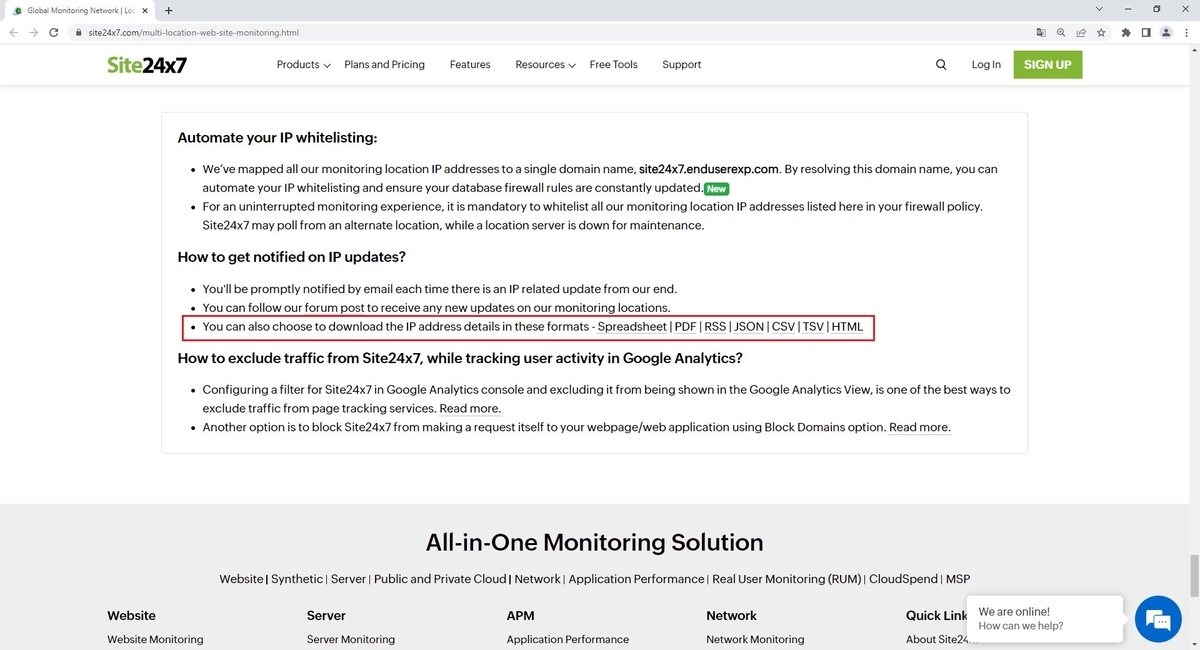Viewport: 1200px width, 650px height.
Task: Click Server in the solution links row
Action: point(348,579)
